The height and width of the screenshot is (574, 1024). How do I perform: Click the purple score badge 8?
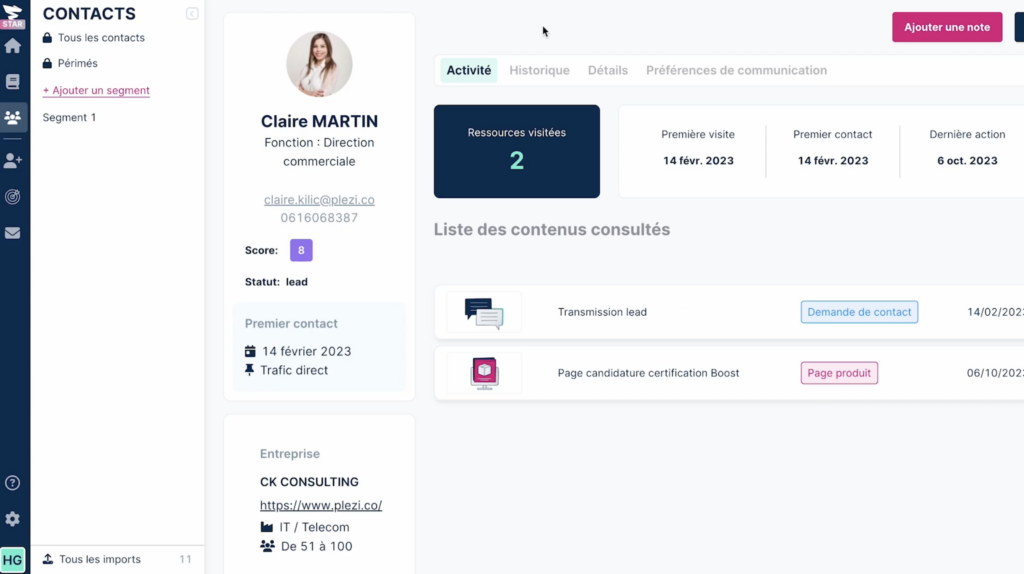pyautogui.click(x=301, y=250)
